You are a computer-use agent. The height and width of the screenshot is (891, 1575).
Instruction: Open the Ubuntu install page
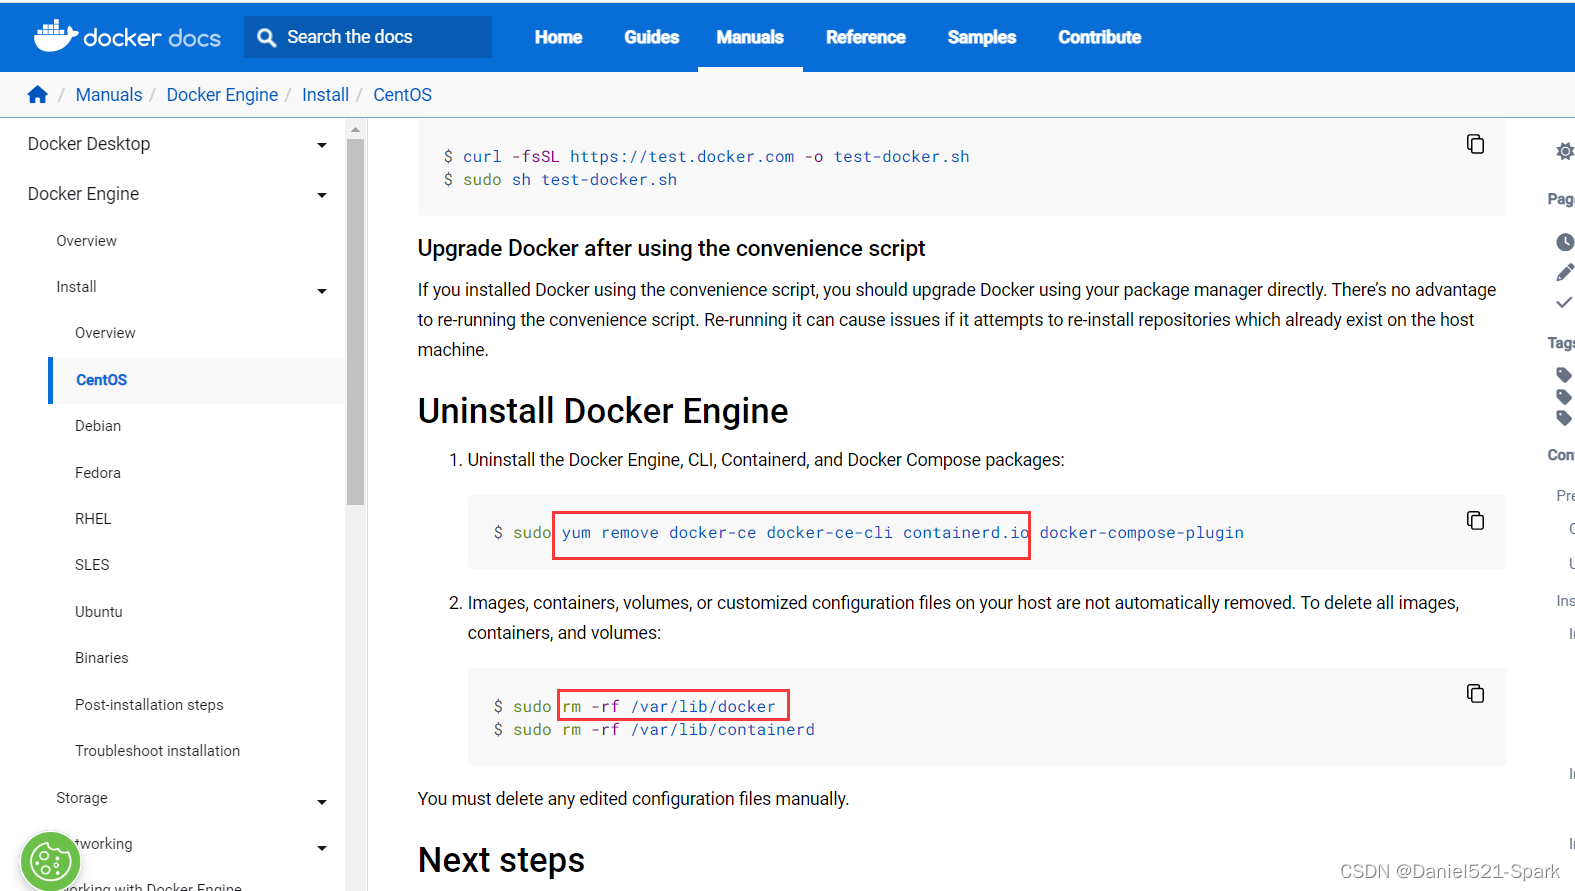pyautogui.click(x=99, y=612)
